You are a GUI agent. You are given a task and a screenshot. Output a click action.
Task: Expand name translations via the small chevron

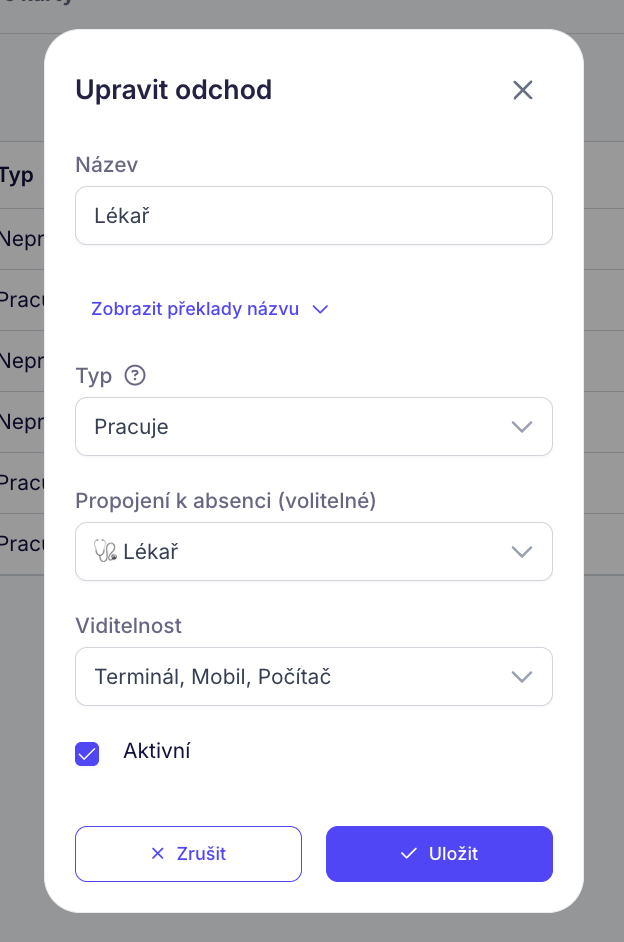click(x=320, y=309)
